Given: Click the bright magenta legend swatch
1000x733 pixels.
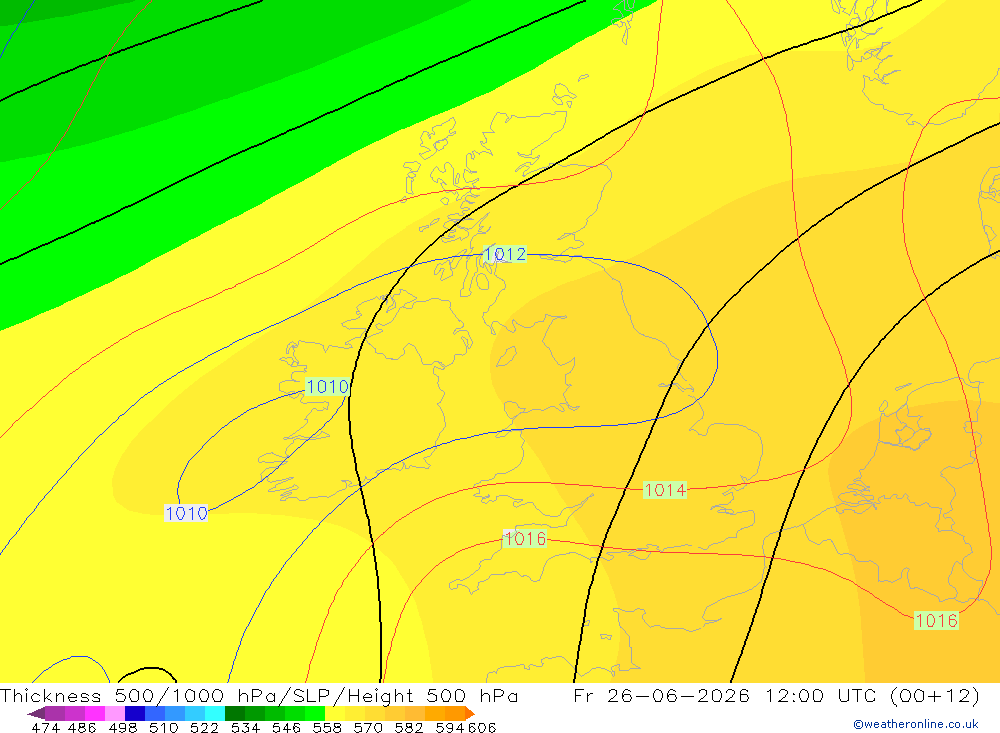Looking at the screenshot, I should 95,713.
